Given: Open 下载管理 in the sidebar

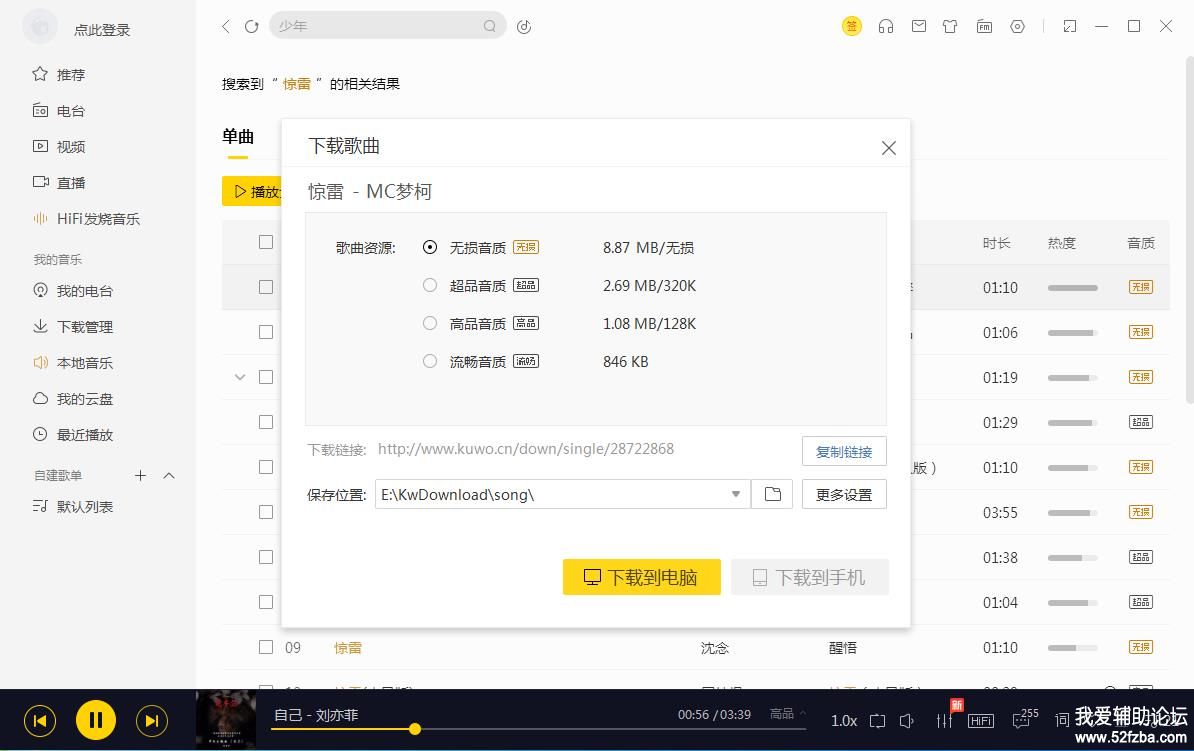Looking at the screenshot, I should click(84, 327).
